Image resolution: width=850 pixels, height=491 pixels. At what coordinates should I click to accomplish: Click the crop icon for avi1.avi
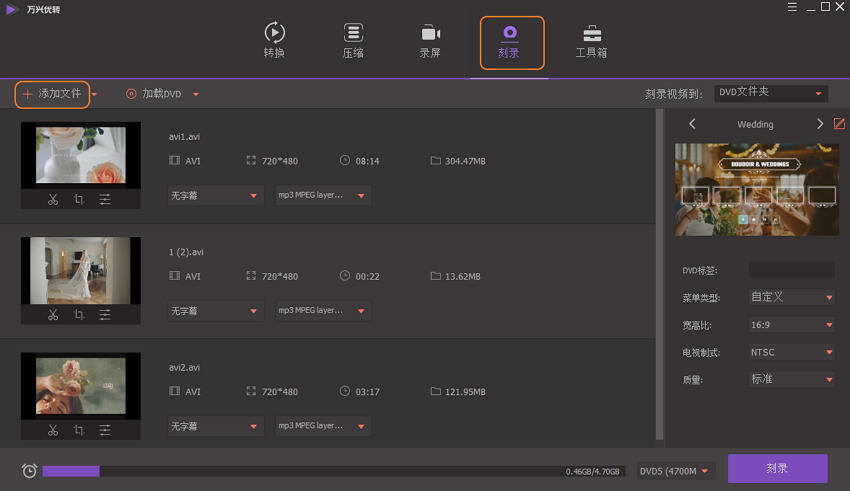click(x=79, y=199)
